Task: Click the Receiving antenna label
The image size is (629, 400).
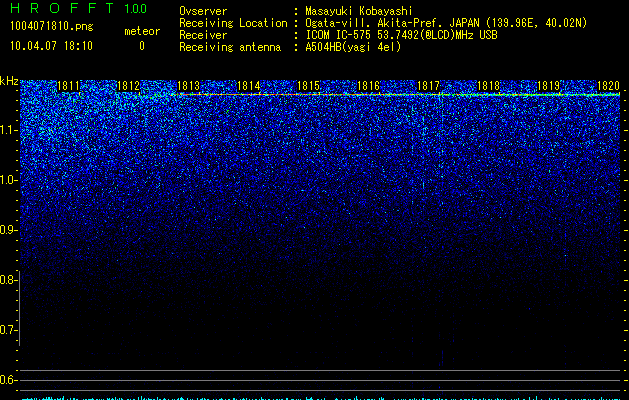Action: (x=230, y=47)
